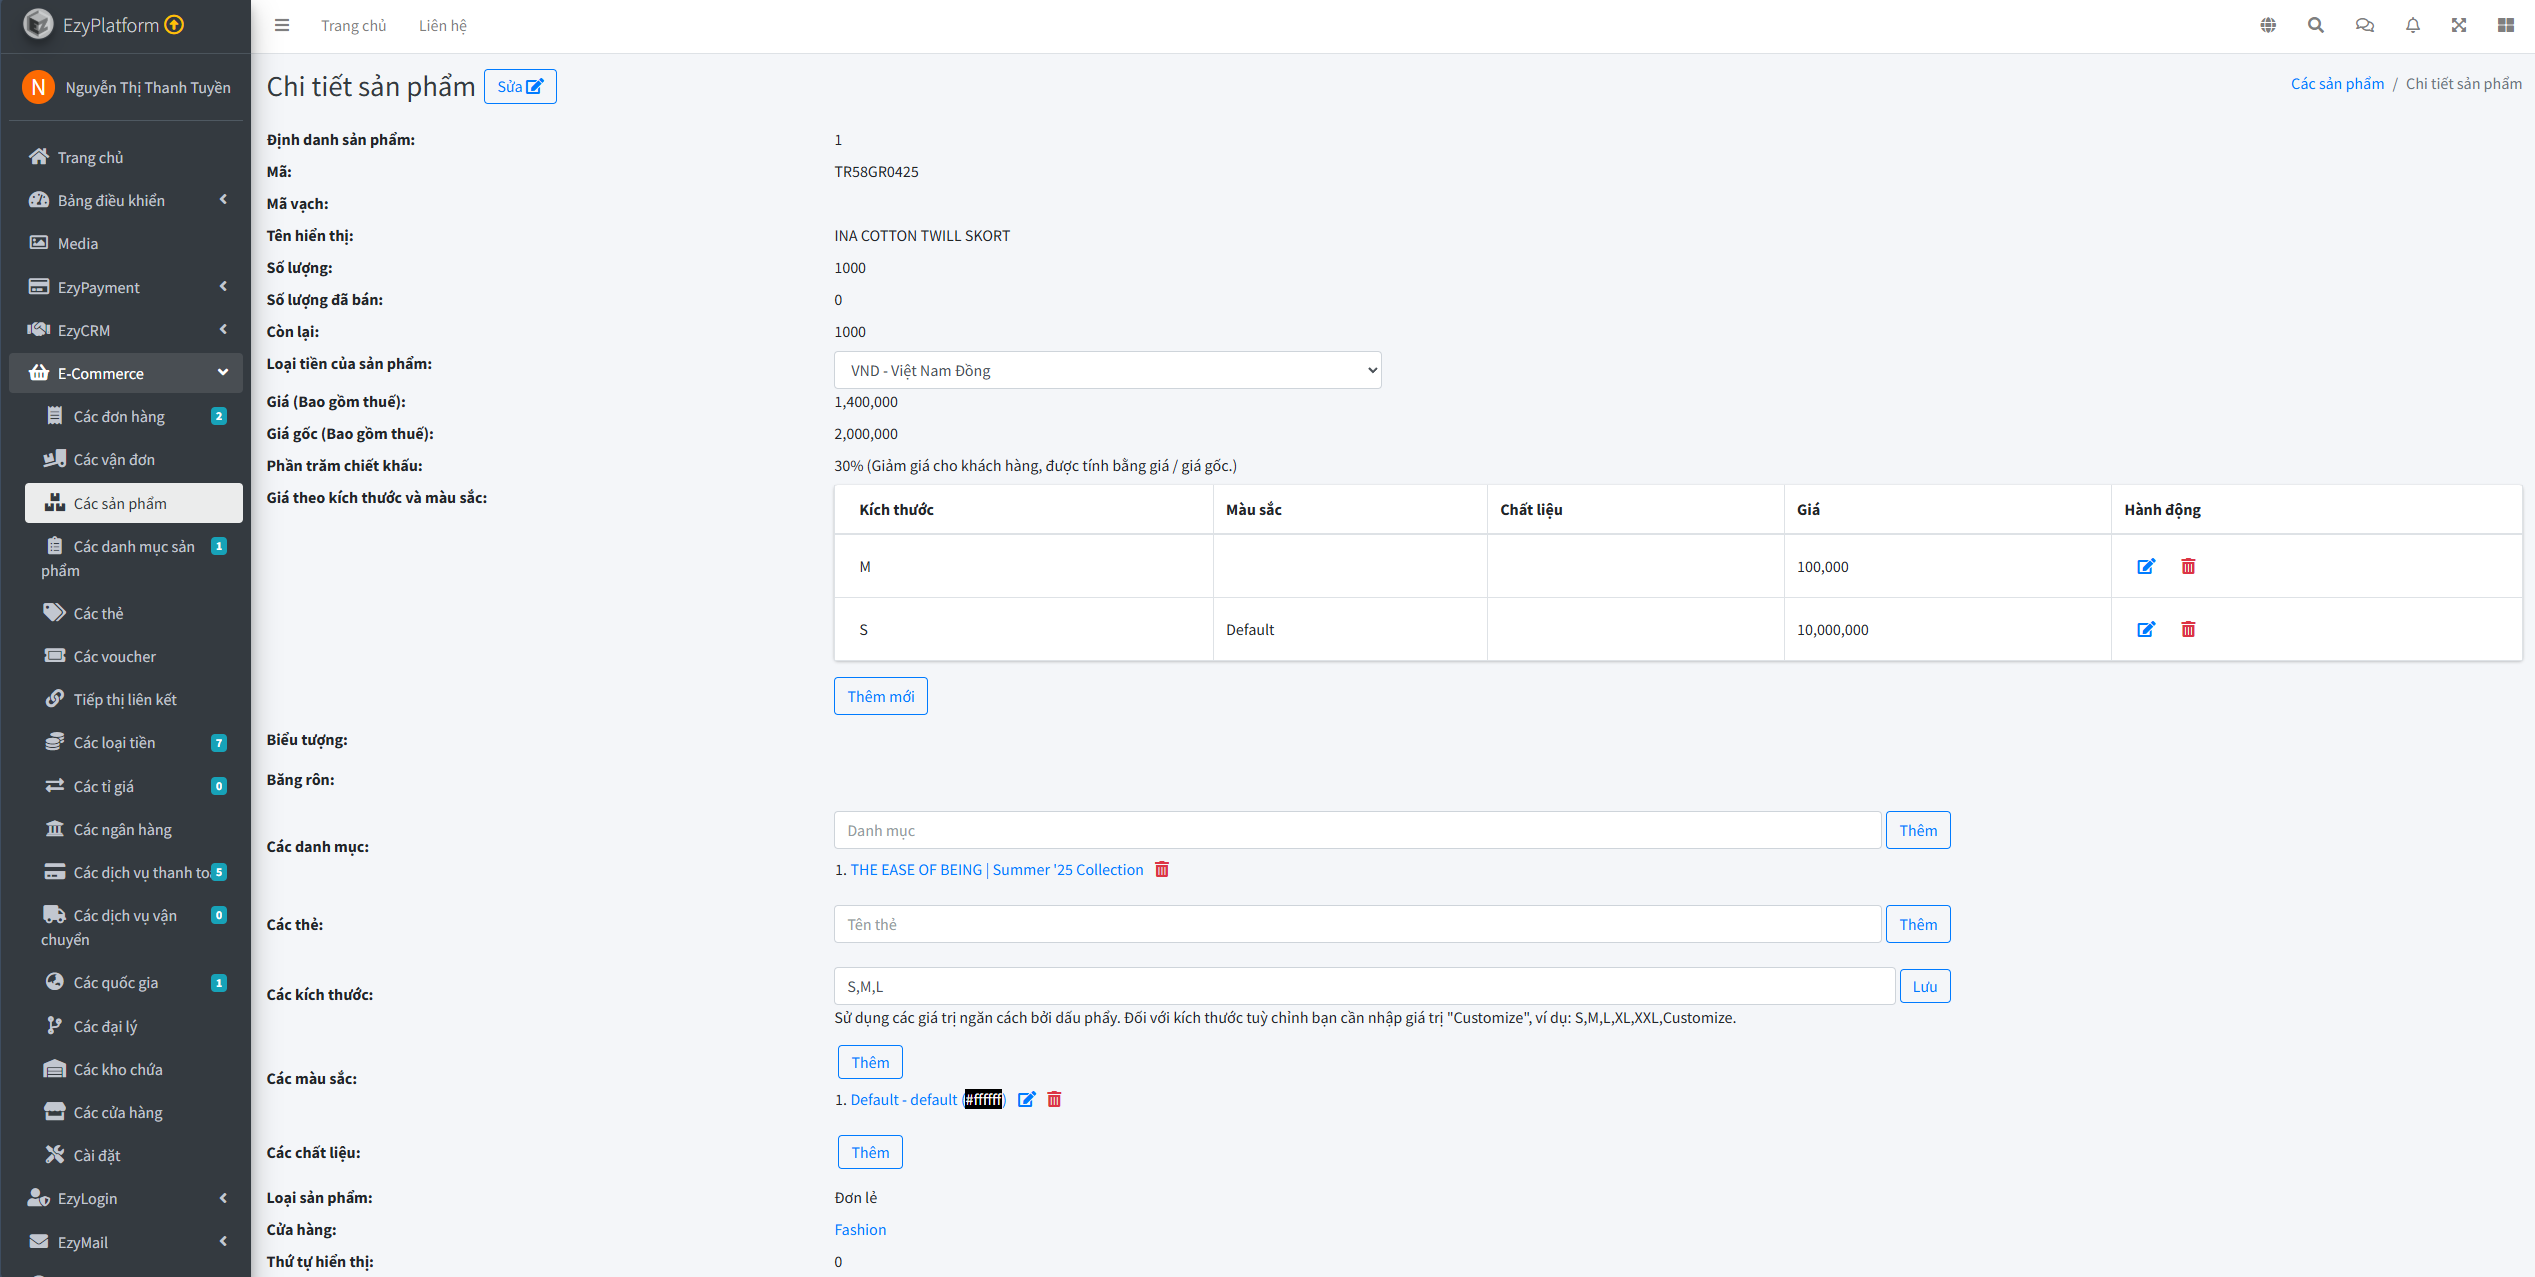The height and width of the screenshot is (1277, 2535).
Task: Open the product currency dropdown
Action: point(1107,370)
